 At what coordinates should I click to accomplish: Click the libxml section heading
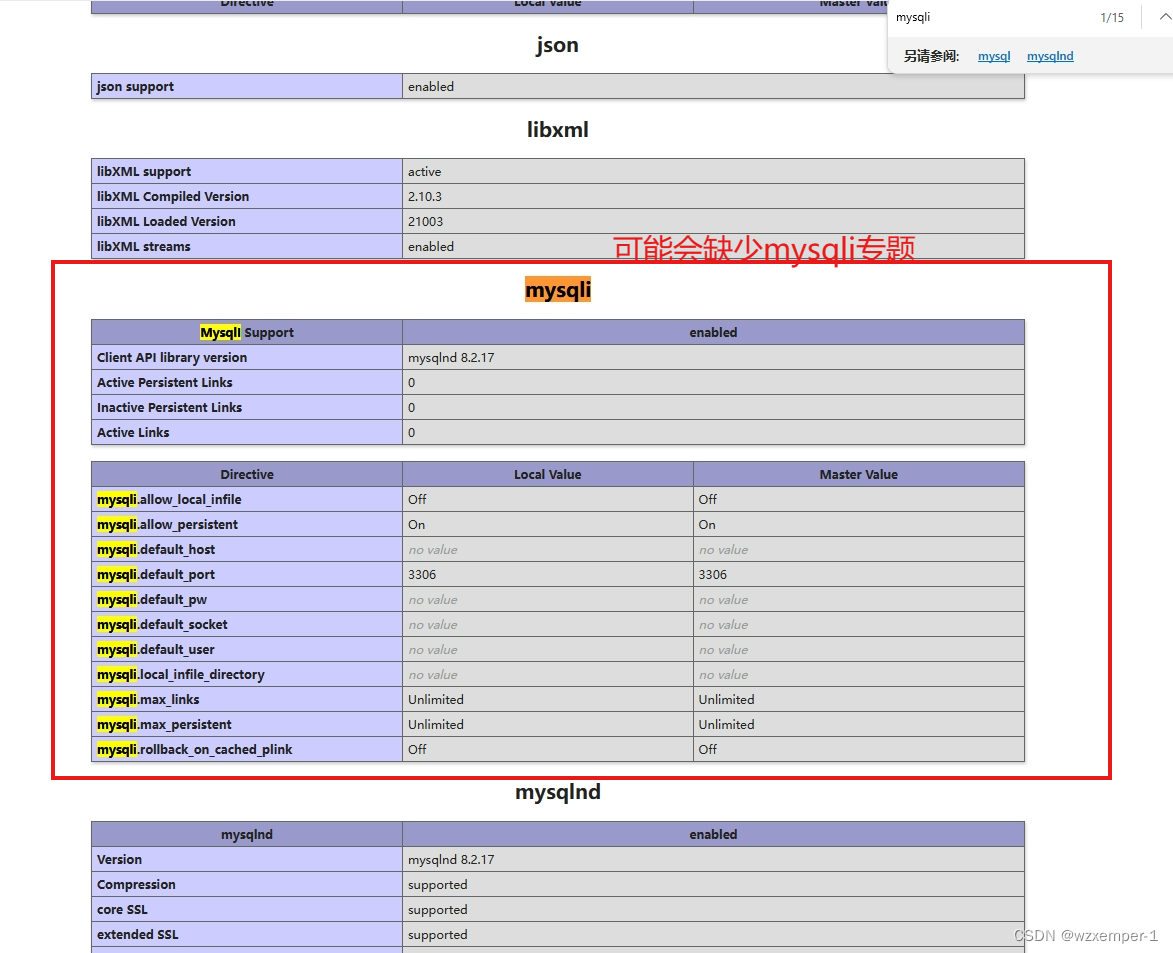(557, 129)
